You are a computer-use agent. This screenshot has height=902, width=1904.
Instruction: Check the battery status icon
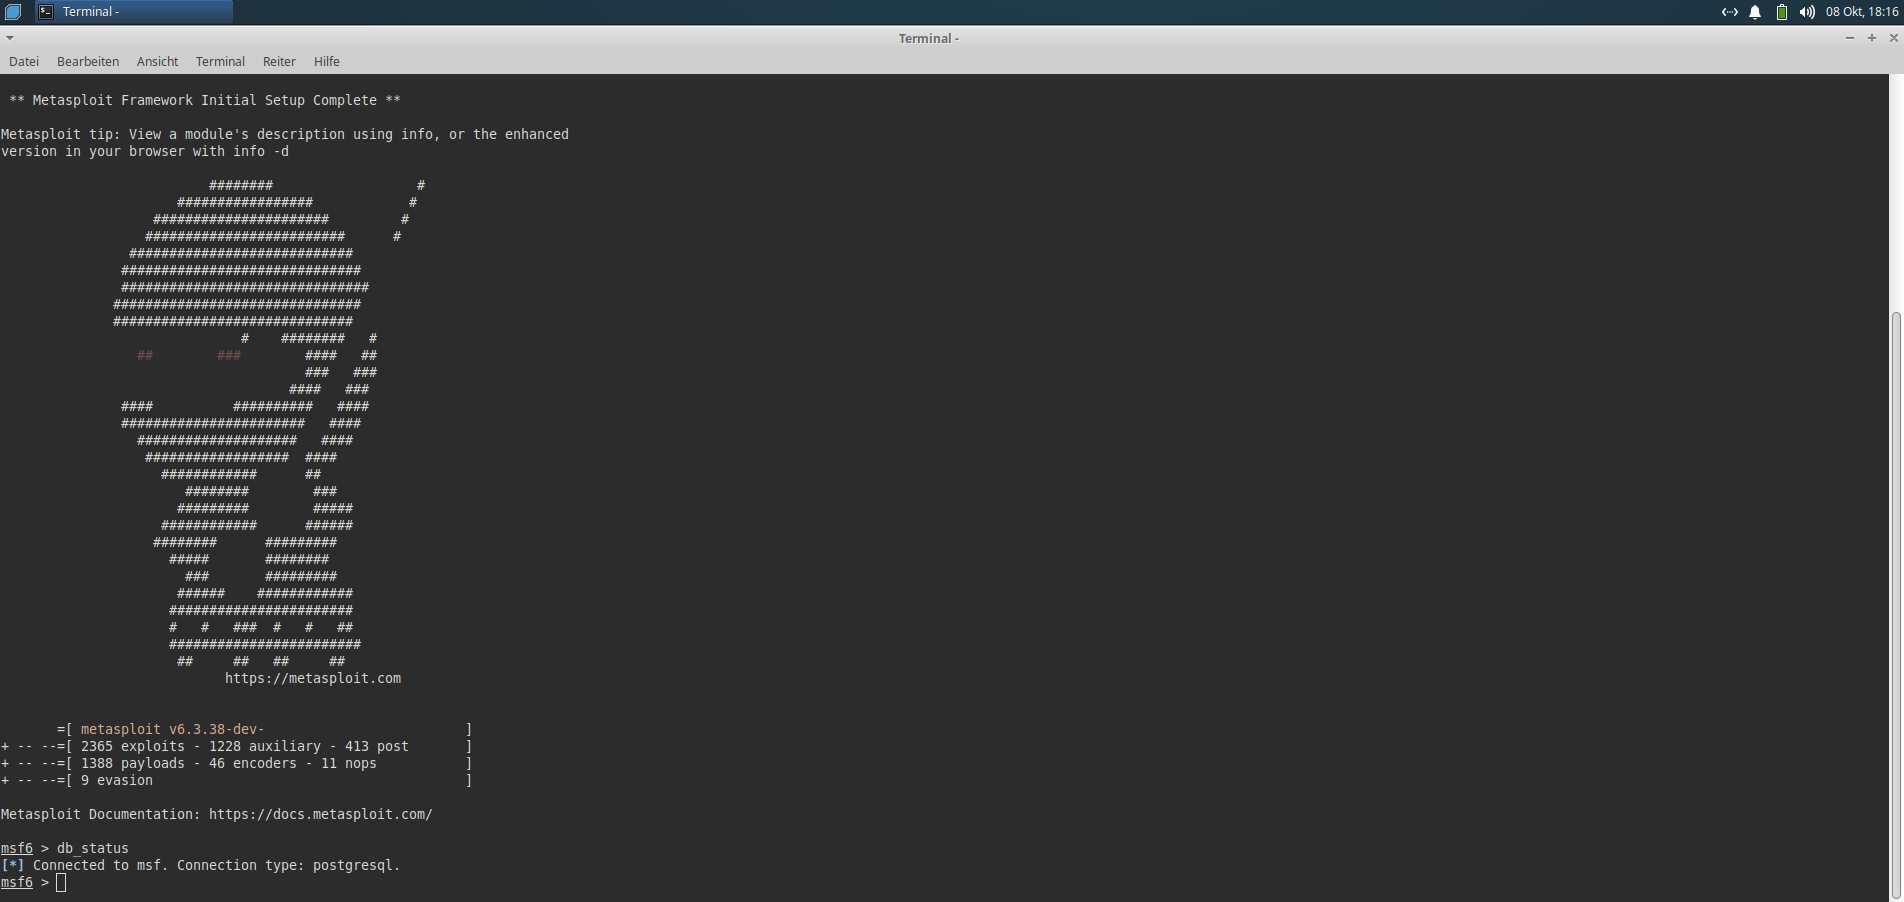coord(1781,12)
